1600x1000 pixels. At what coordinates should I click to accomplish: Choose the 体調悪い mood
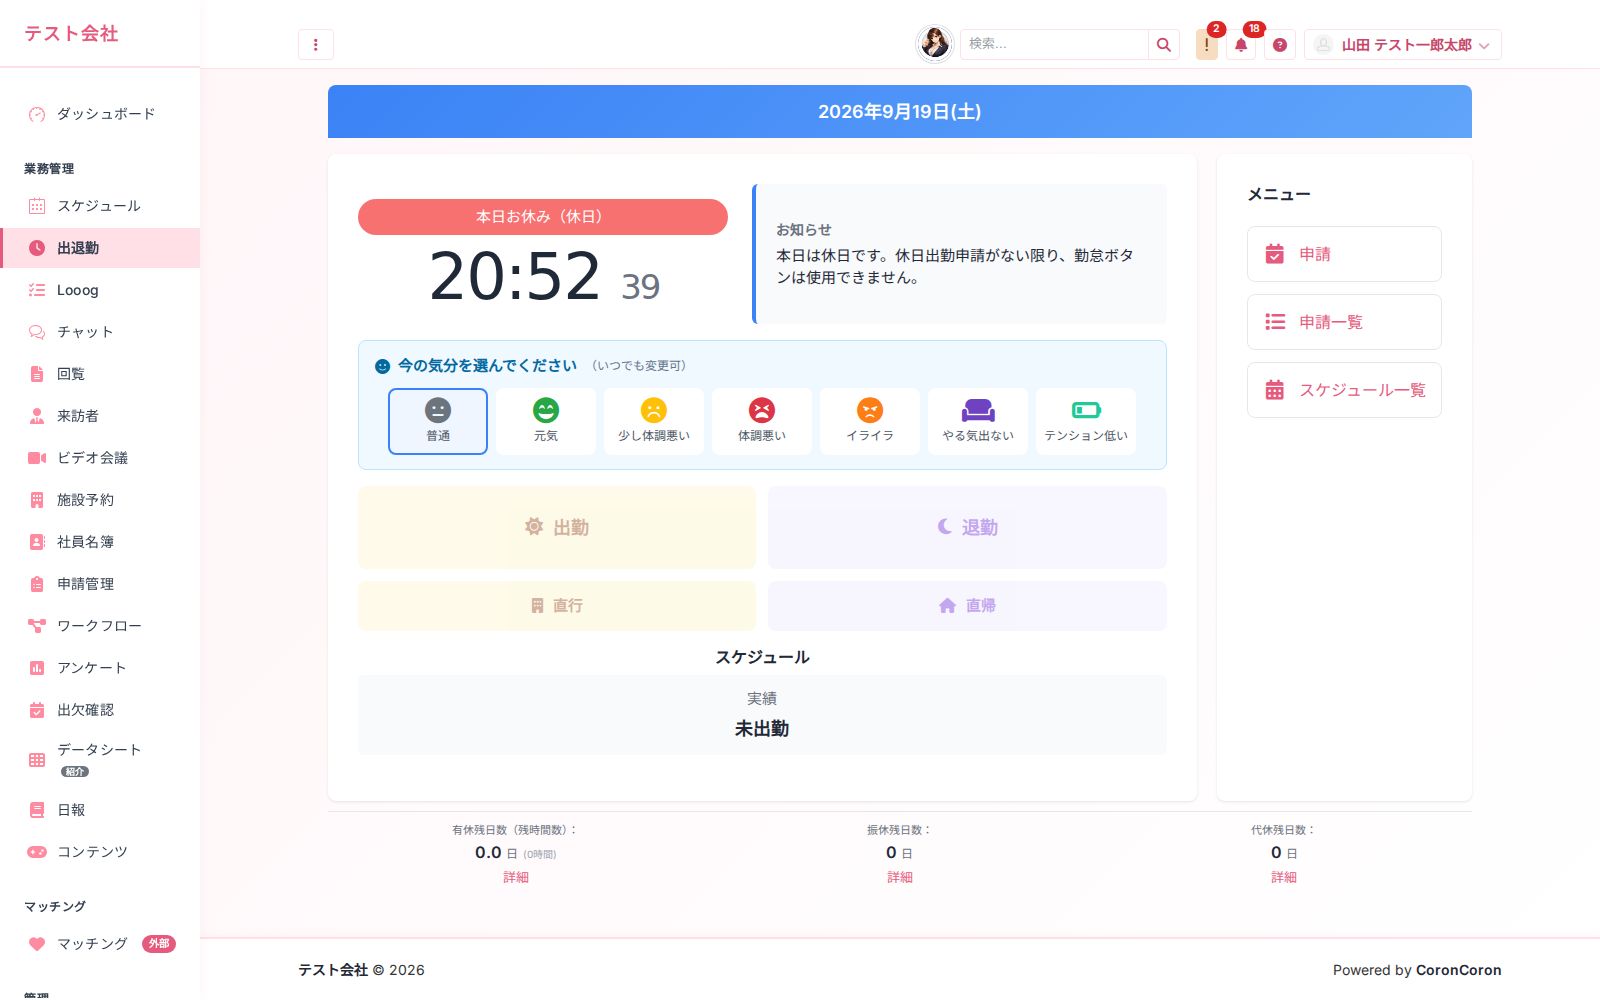pyautogui.click(x=762, y=421)
